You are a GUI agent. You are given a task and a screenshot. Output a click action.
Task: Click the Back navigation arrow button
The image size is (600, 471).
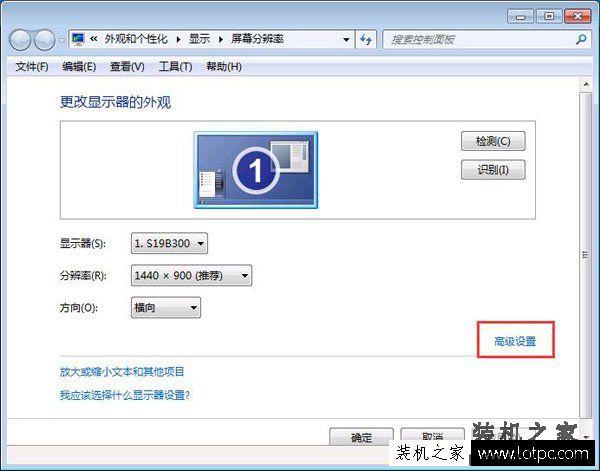(20, 40)
